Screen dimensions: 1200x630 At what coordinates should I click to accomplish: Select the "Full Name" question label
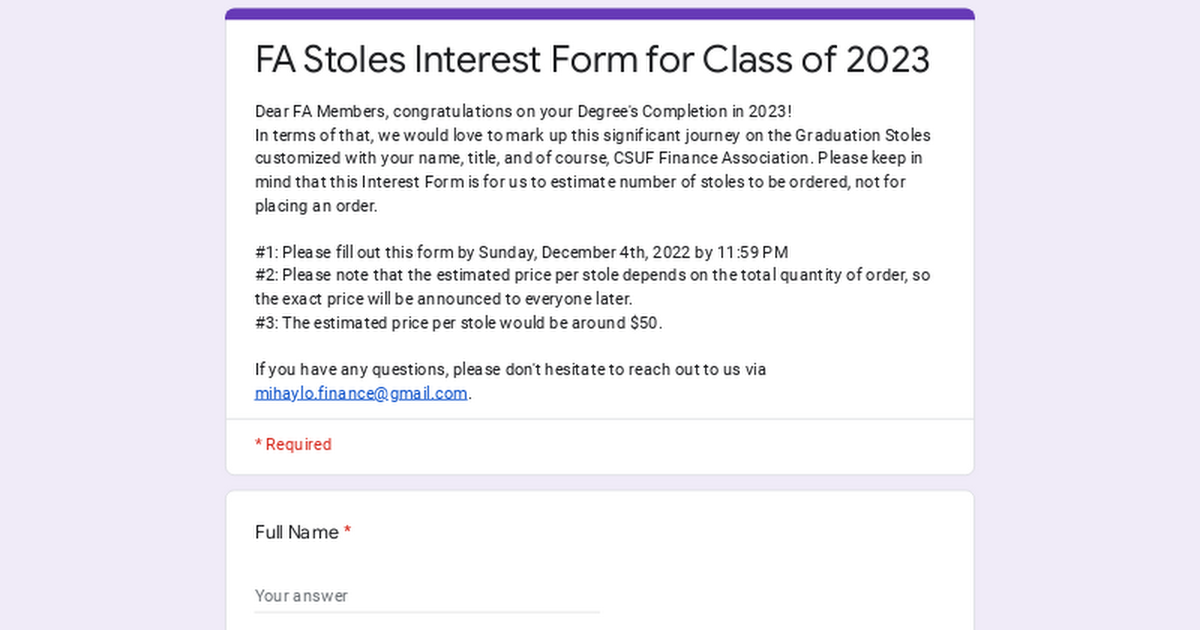pyautogui.click(x=296, y=532)
